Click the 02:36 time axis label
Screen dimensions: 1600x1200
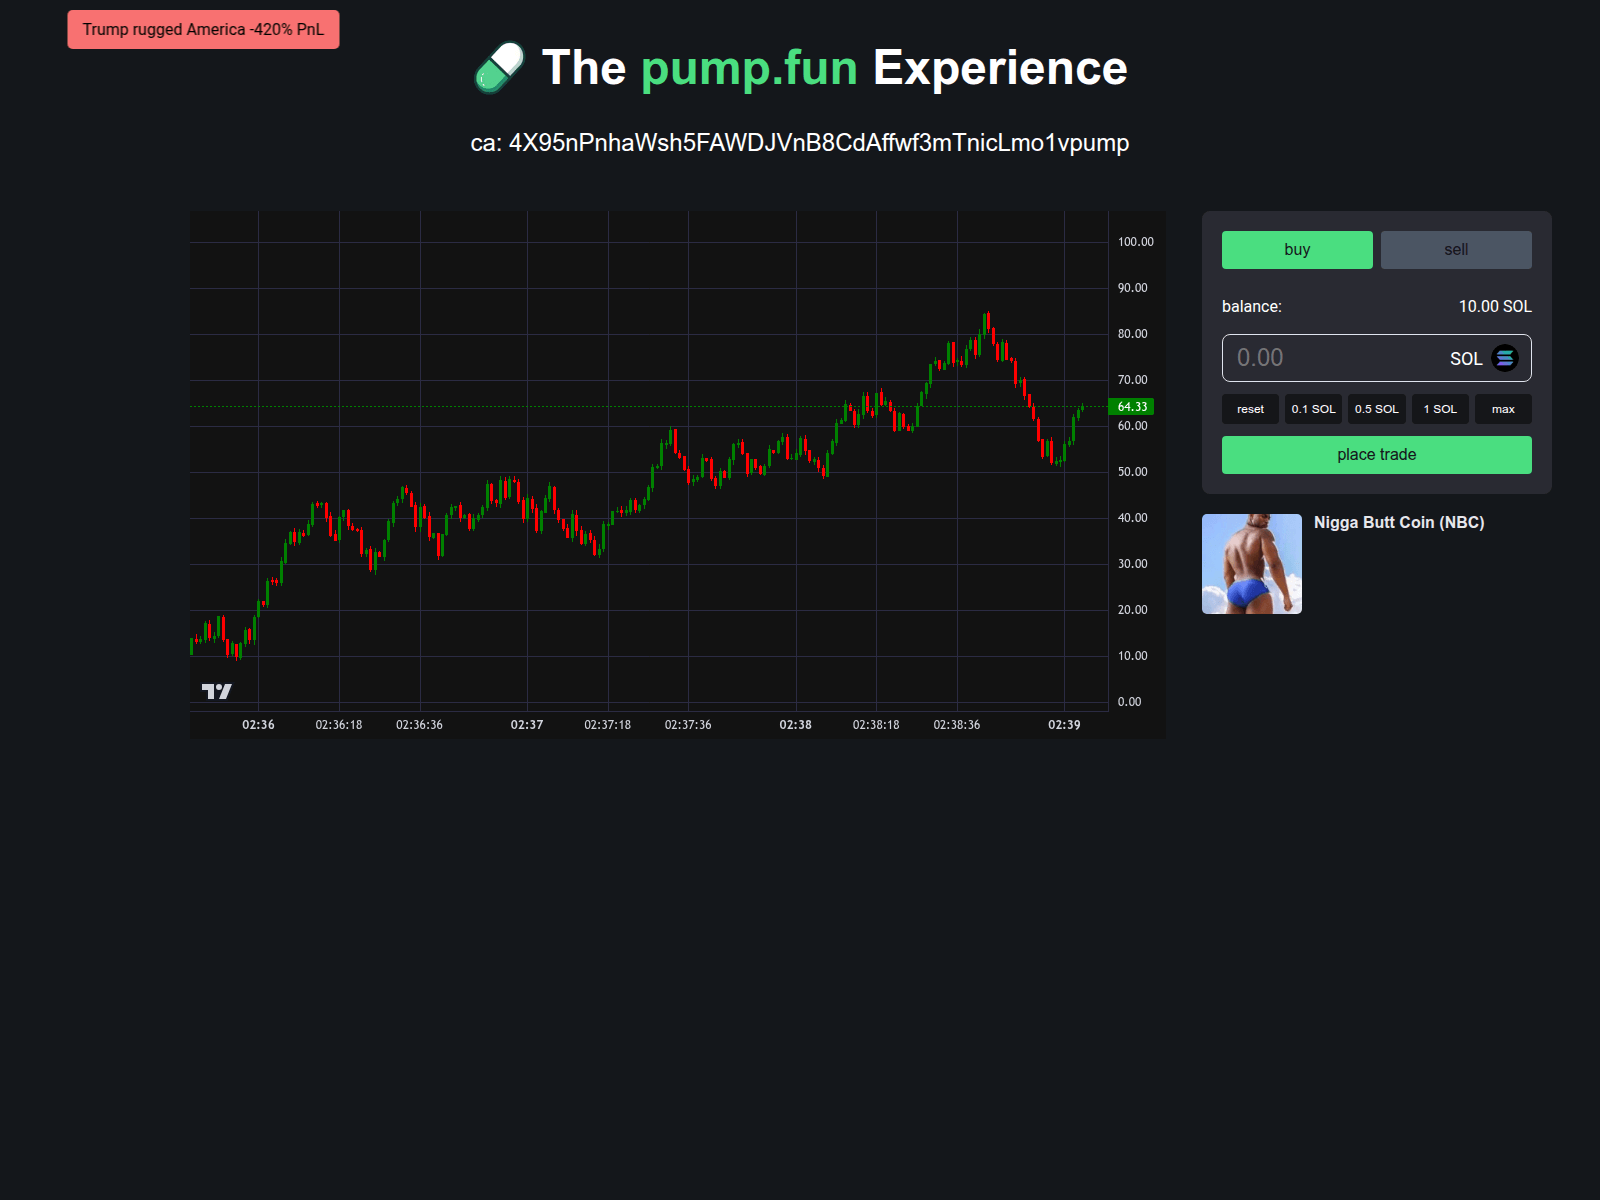point(258,725)
